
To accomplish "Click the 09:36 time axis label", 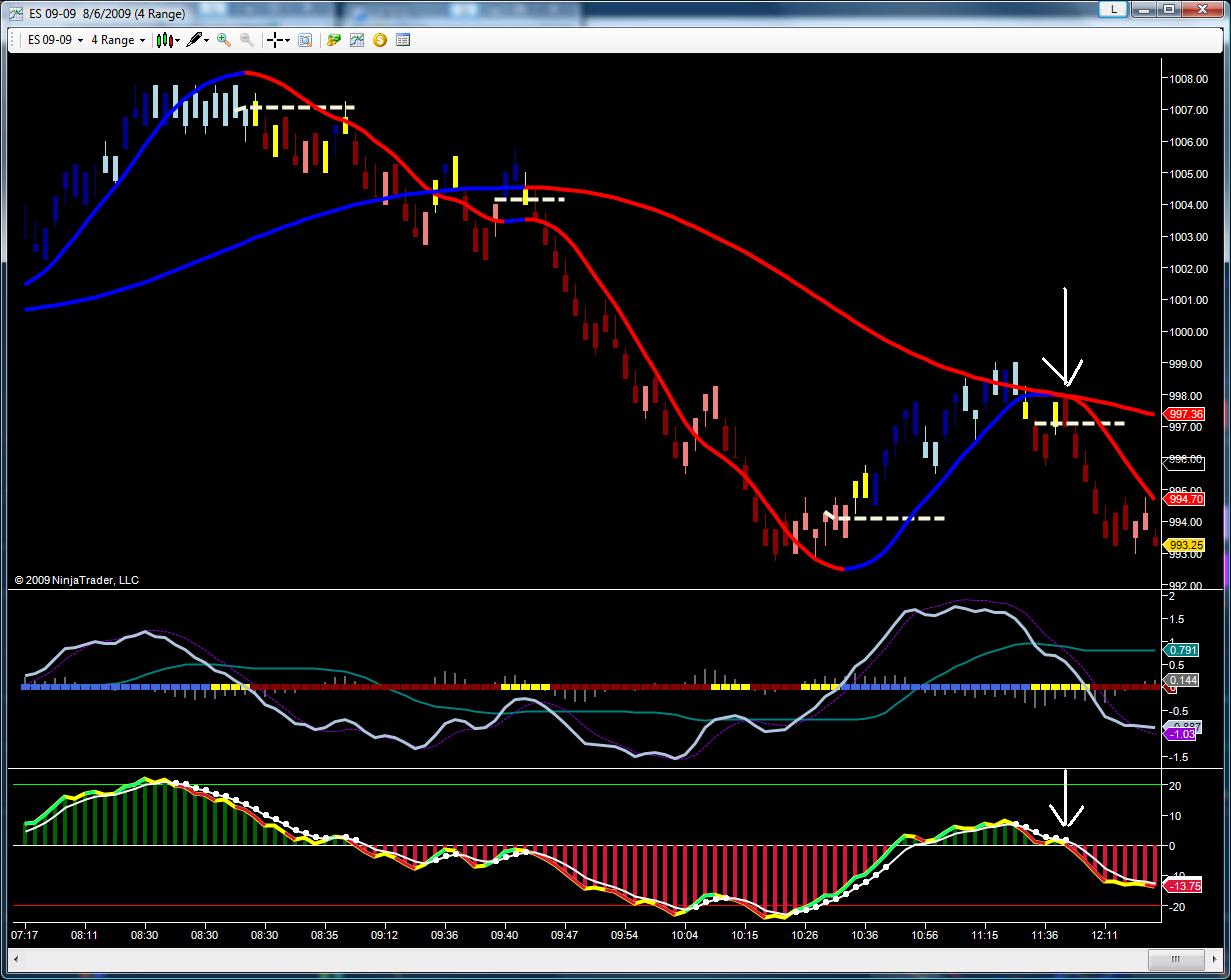I will click(x=445, y=936).
